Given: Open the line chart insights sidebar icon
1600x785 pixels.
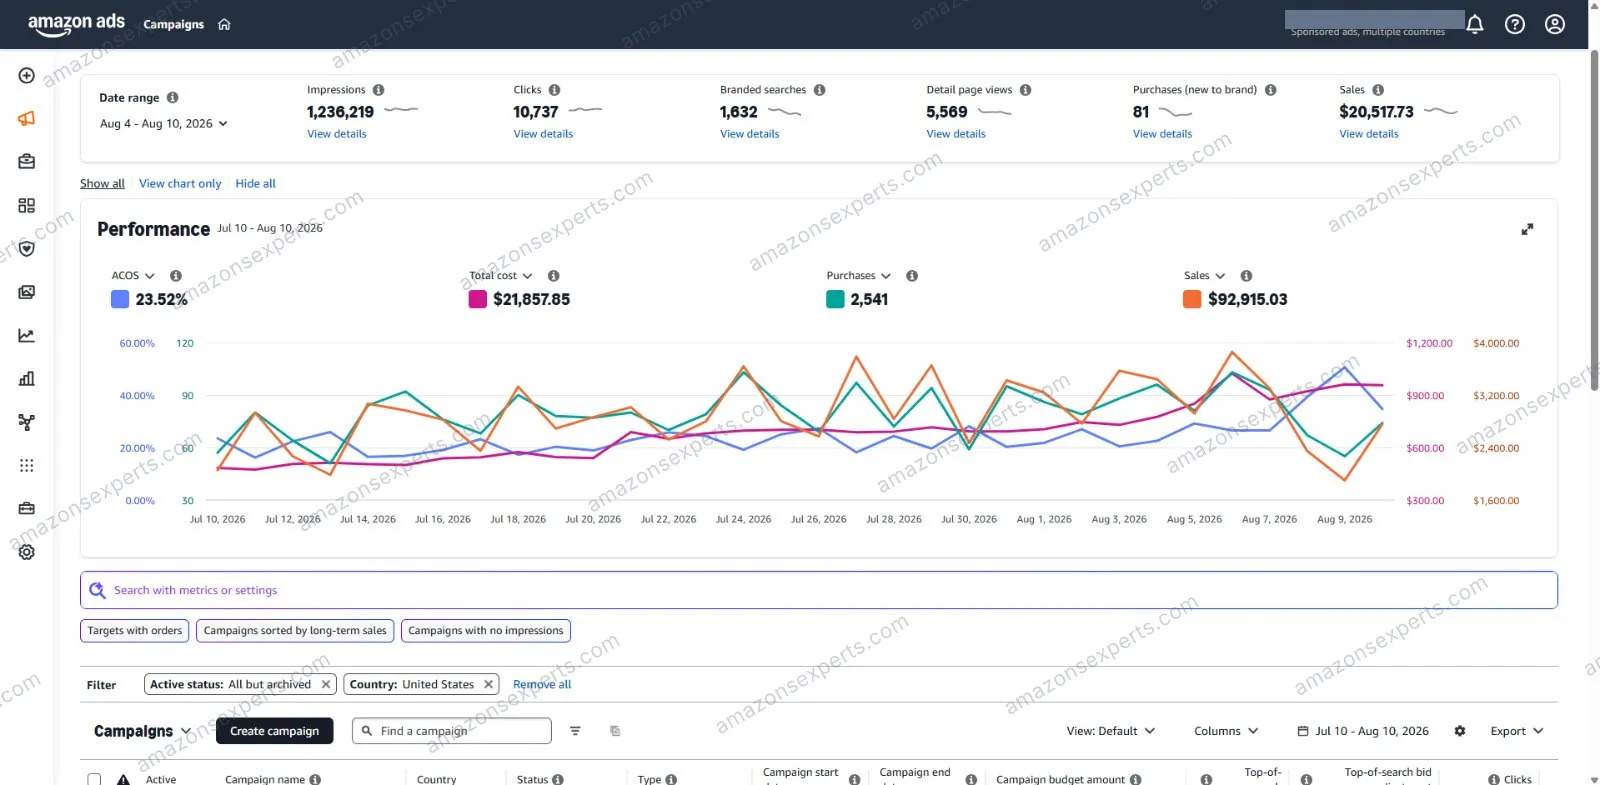Looking at the screenshot, I should (27, 335).
